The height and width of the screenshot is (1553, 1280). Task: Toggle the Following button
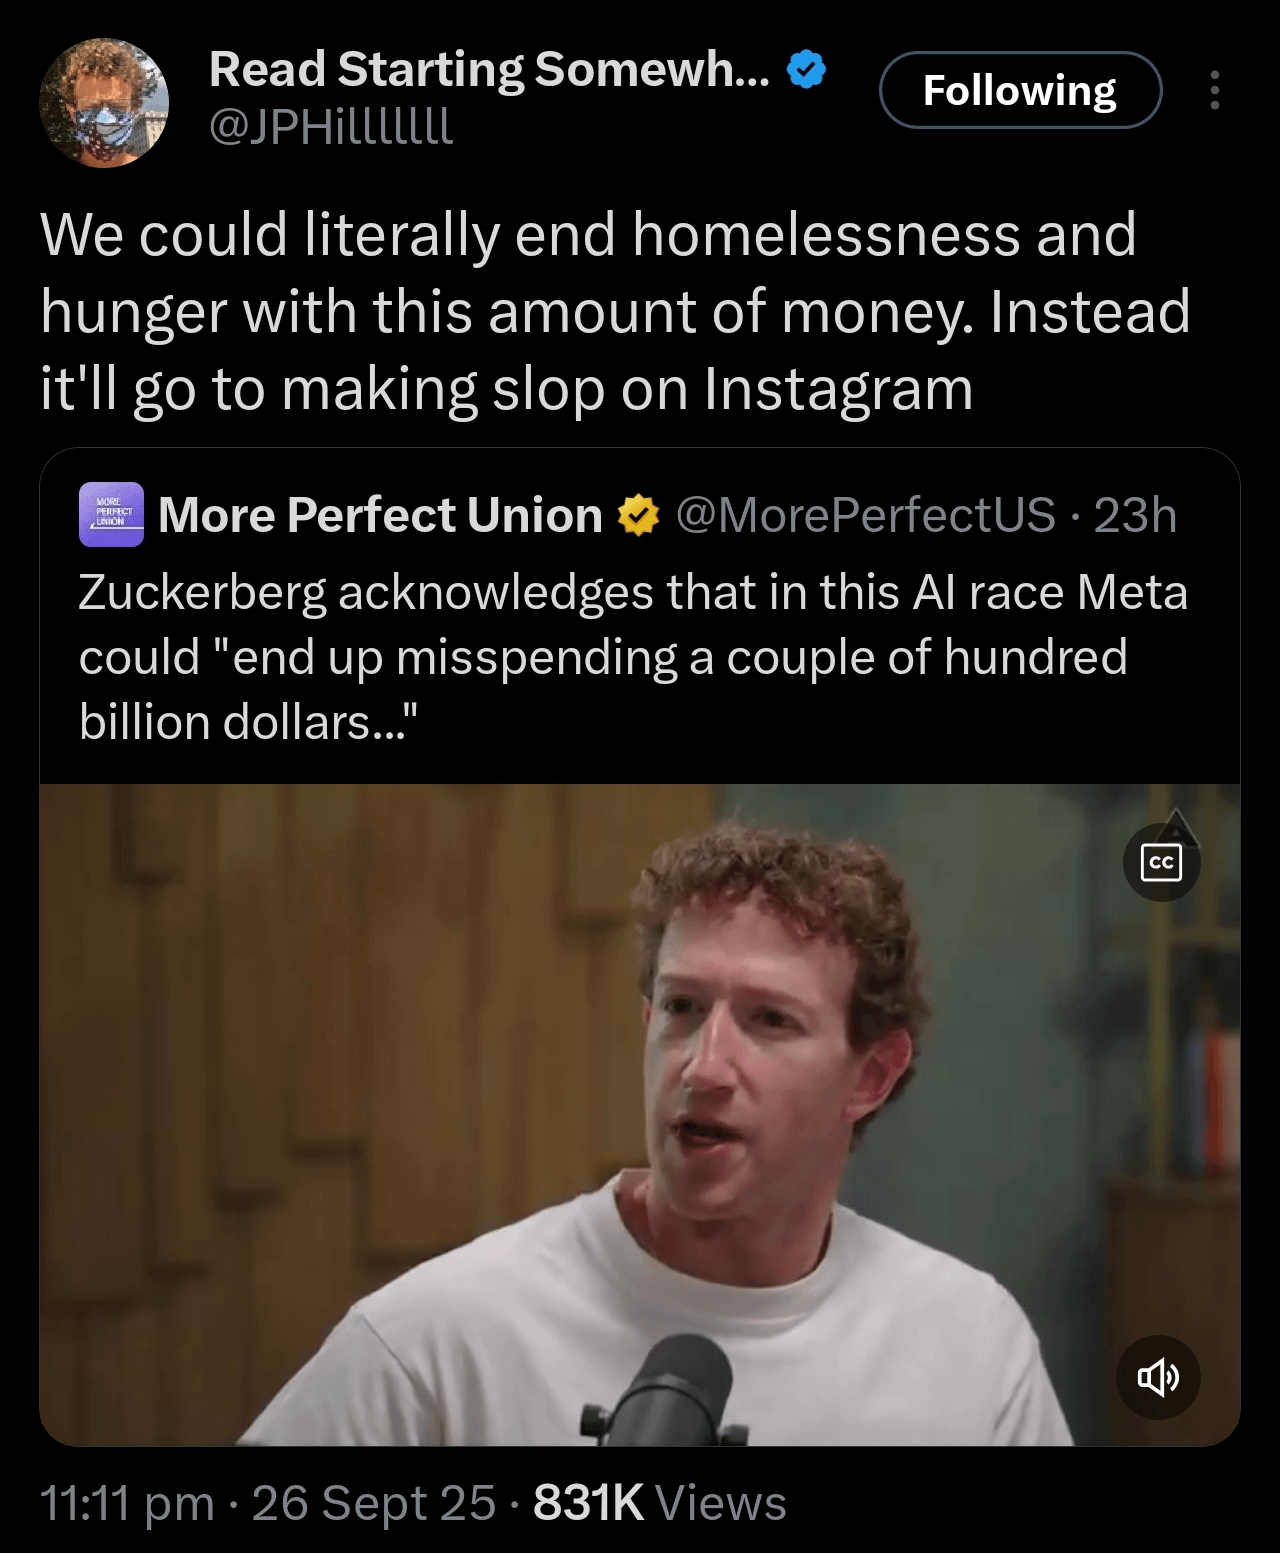[1020, 90]
